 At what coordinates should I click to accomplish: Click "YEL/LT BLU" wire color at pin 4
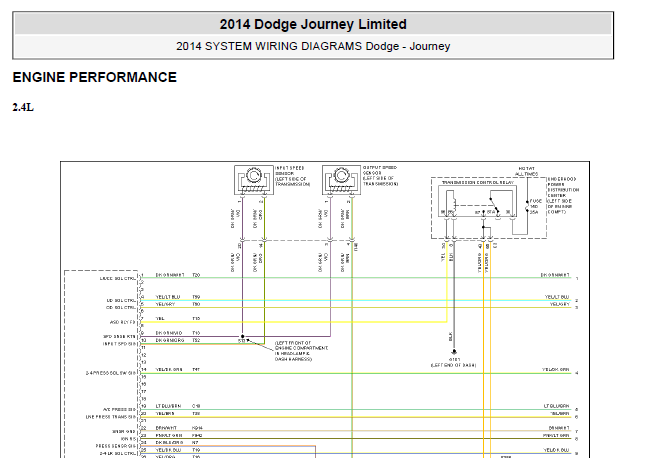(x=168, y=297)
